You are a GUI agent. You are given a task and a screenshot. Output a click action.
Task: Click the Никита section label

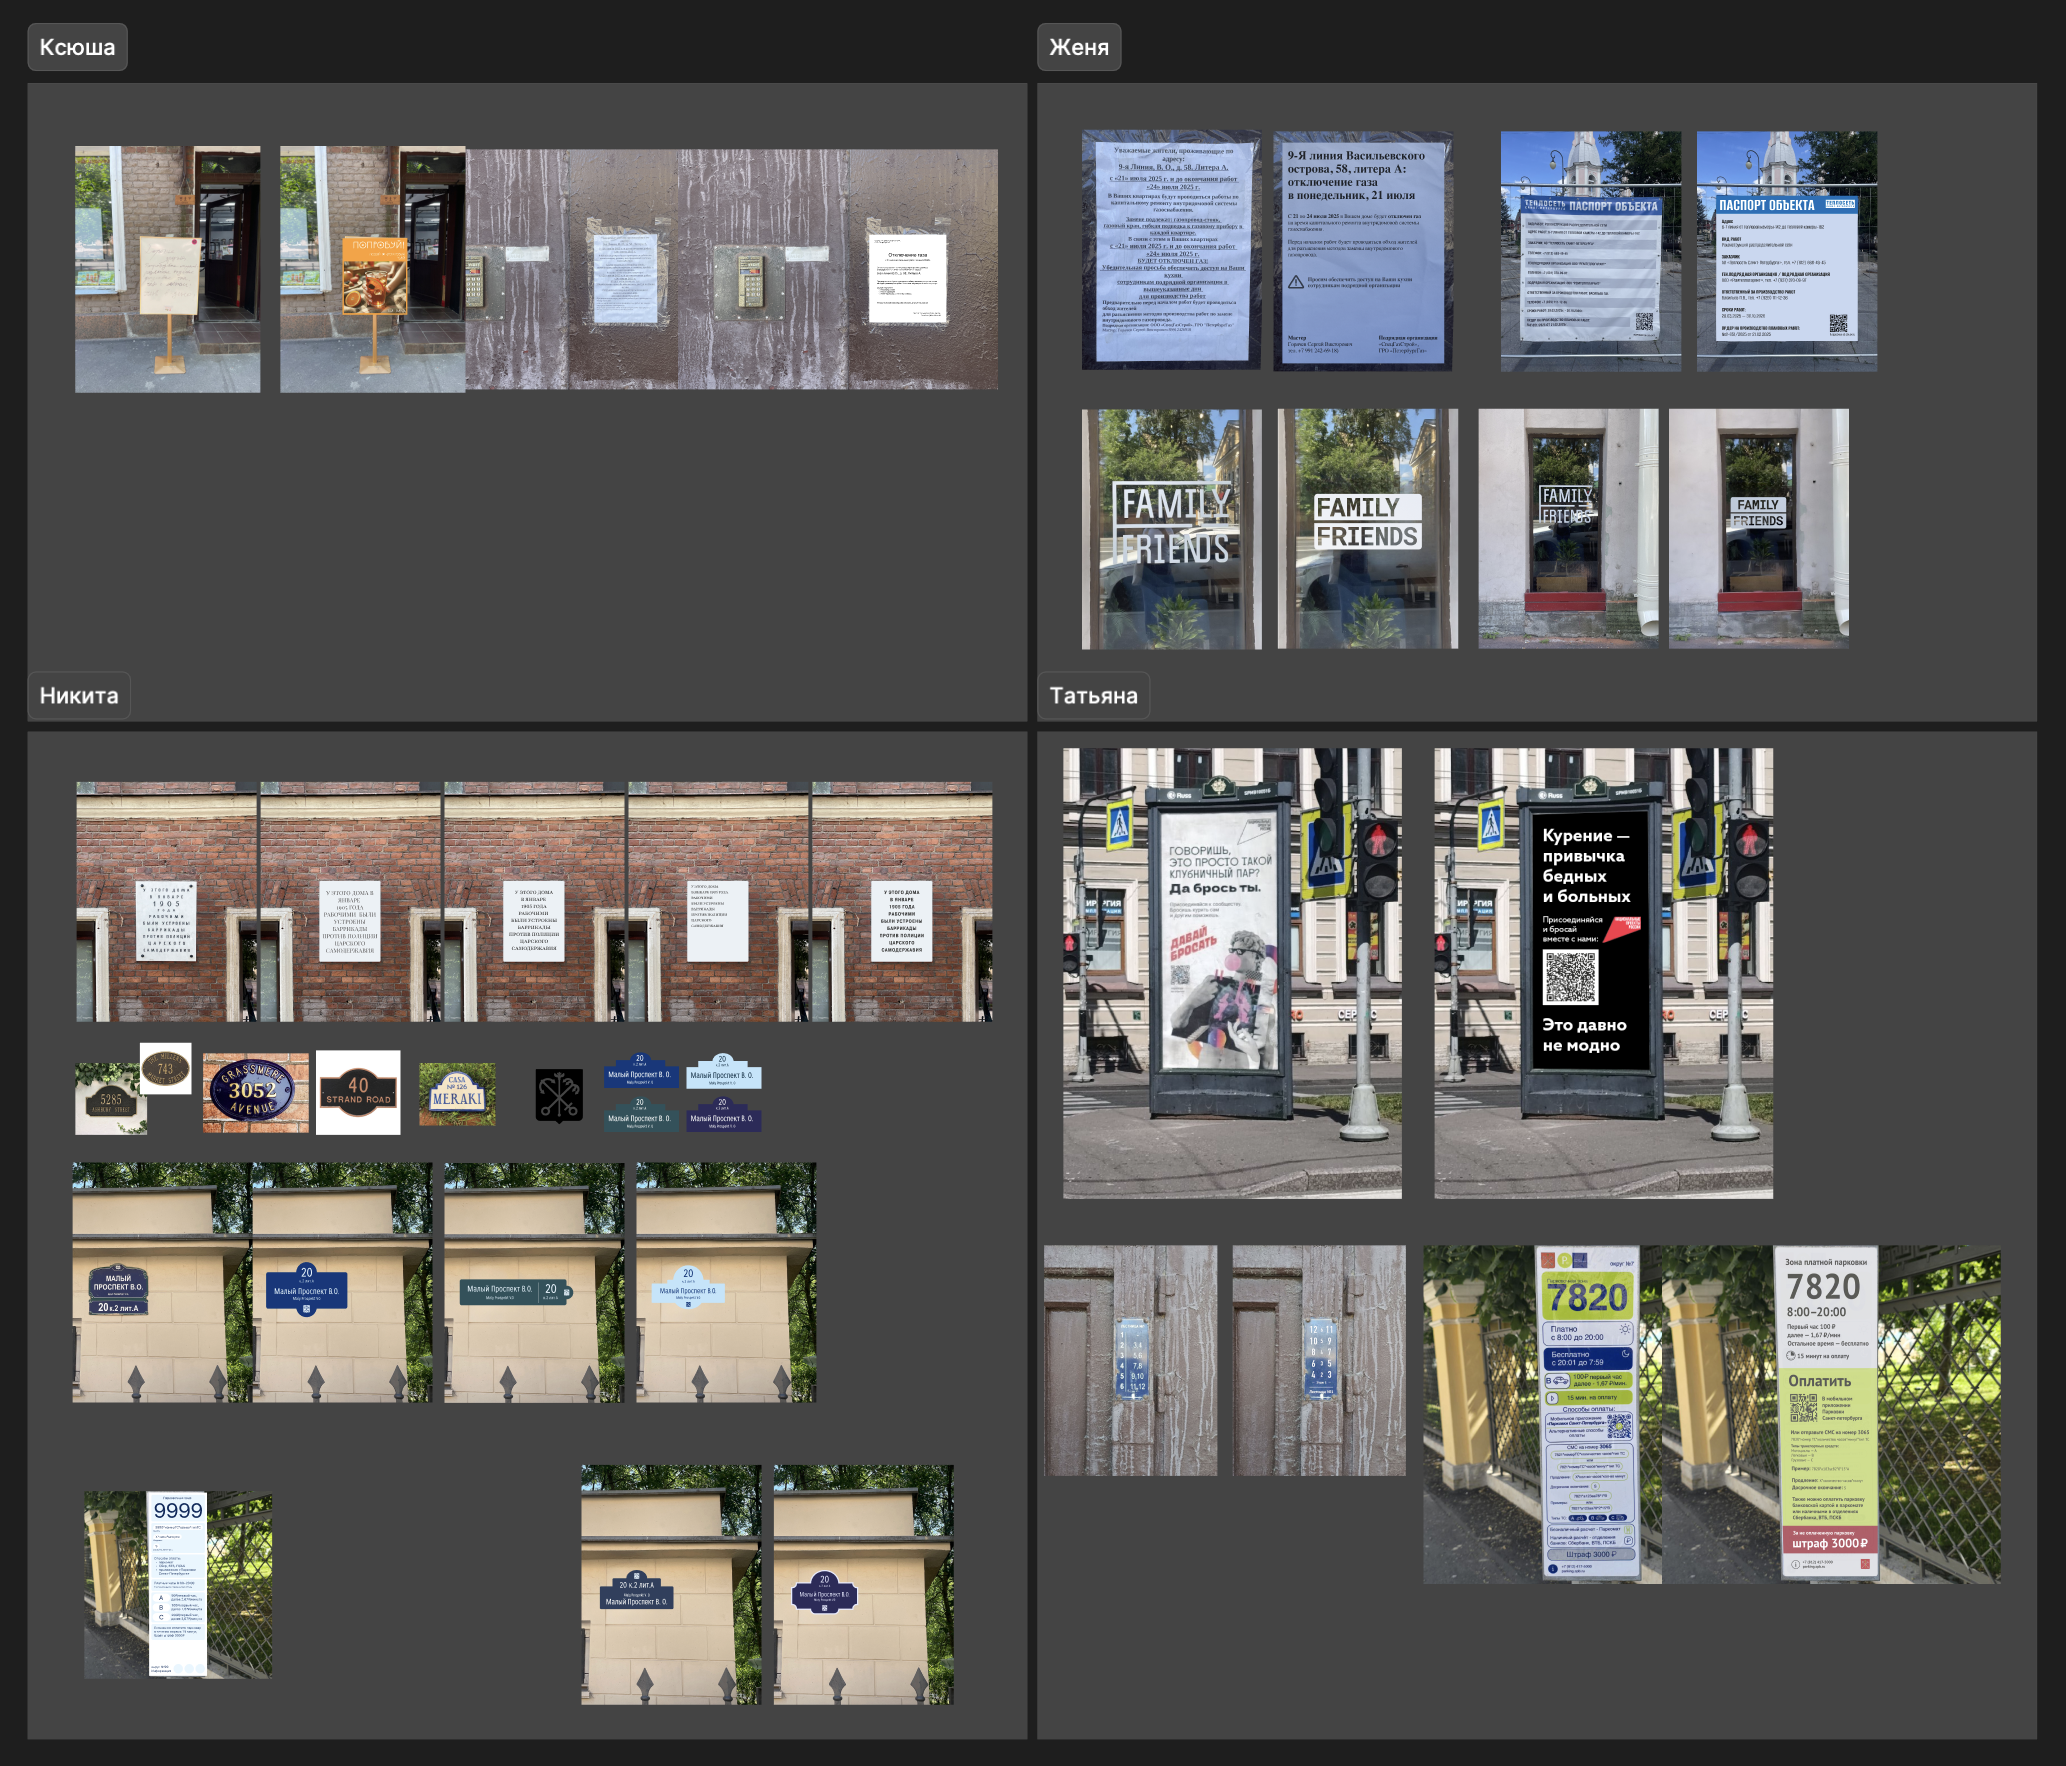[78, 695]
